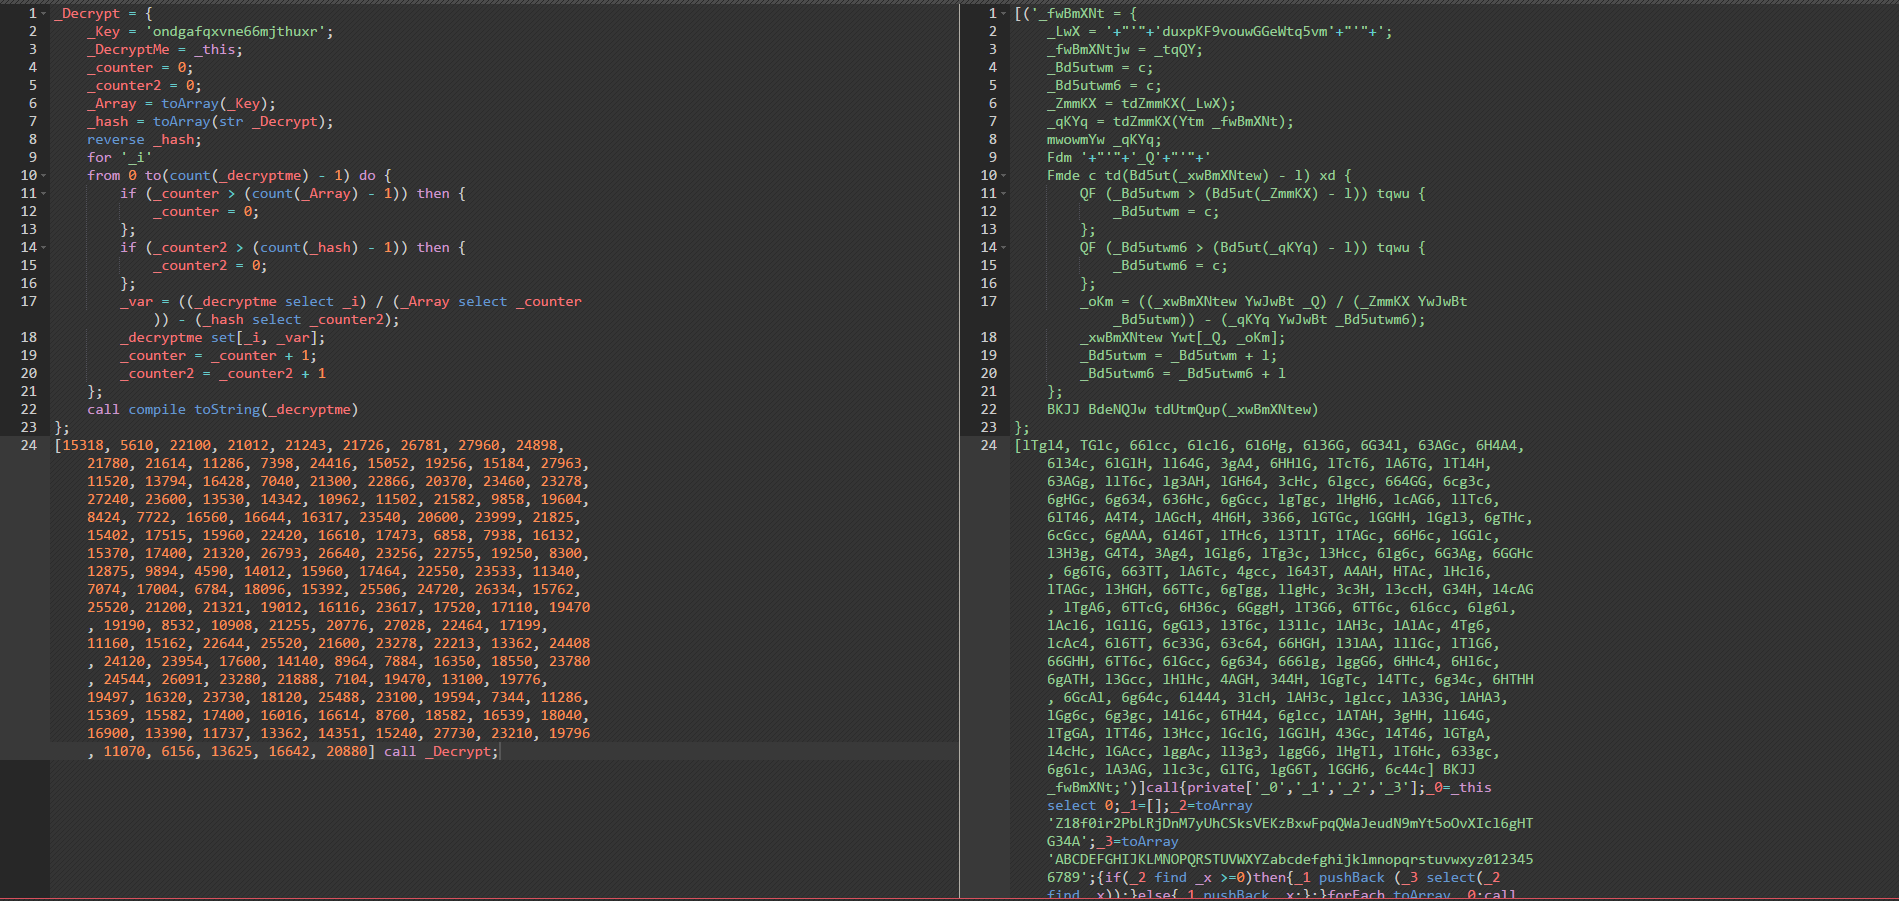This screenshot has height=901, width=1899.
Task: Click line number 24 in the left gutter
Action: [x=28, y=446]
